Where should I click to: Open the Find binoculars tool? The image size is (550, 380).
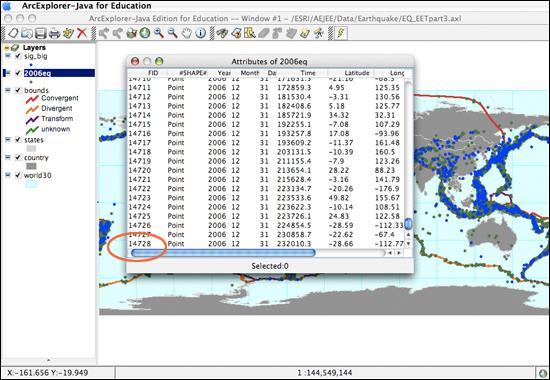point(222,33)
